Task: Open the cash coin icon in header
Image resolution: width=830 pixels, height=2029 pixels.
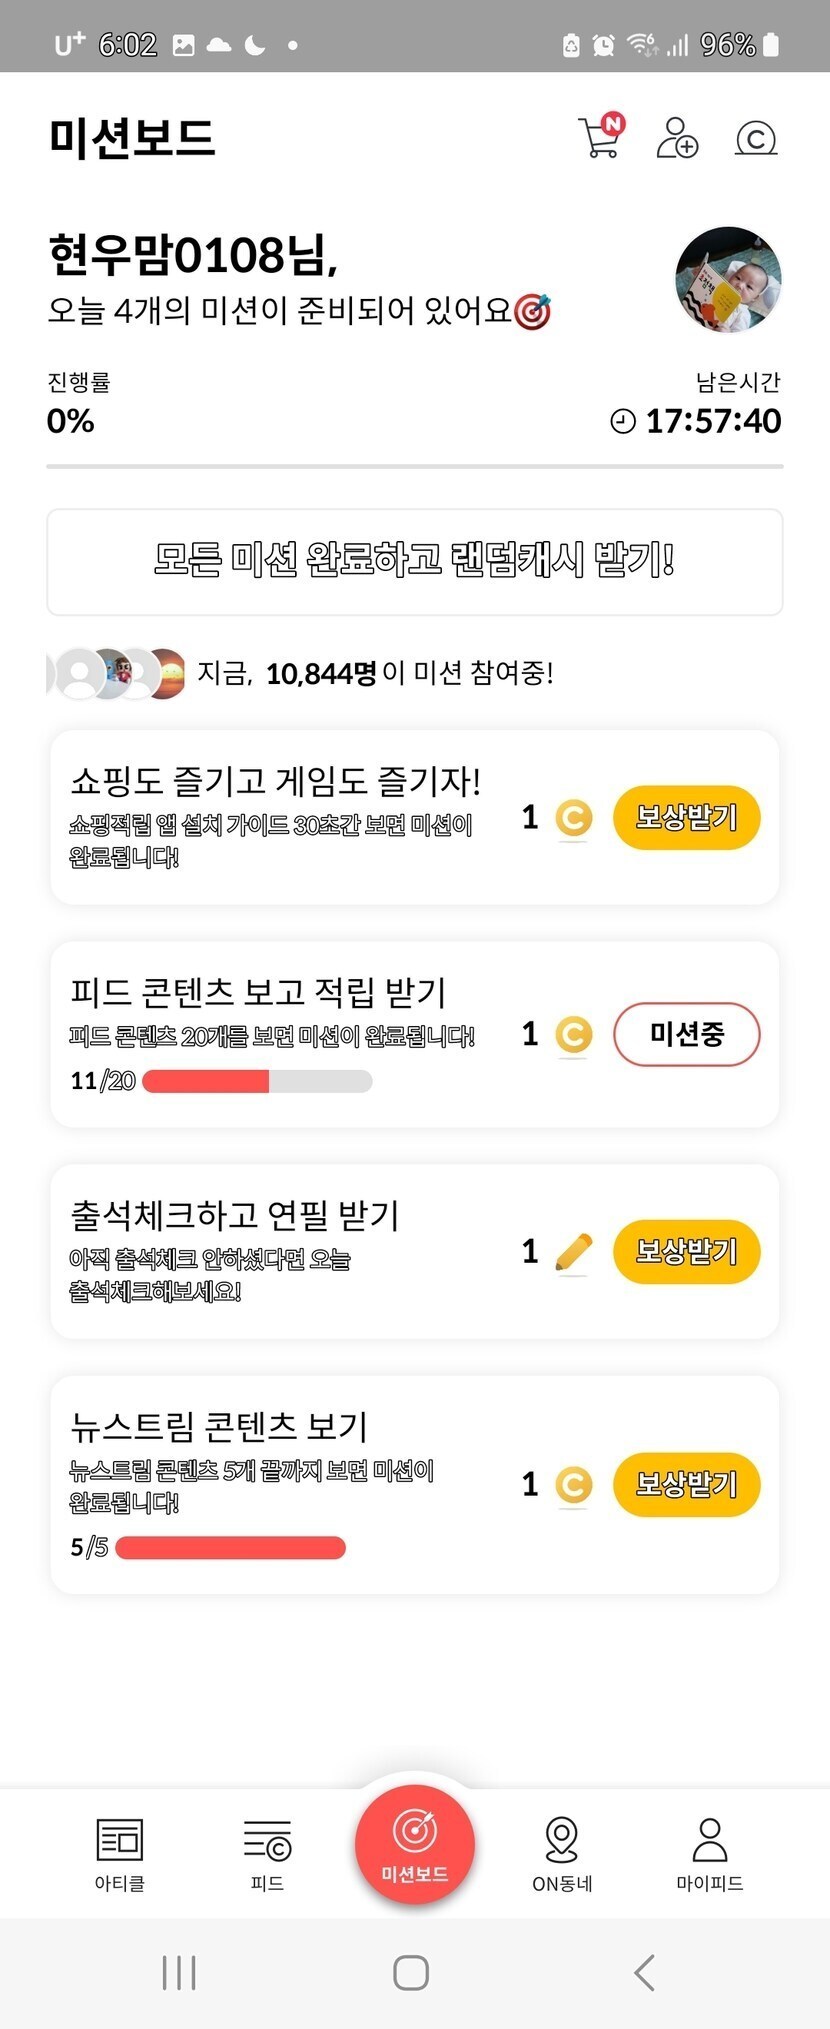Action: click(756, 138)
